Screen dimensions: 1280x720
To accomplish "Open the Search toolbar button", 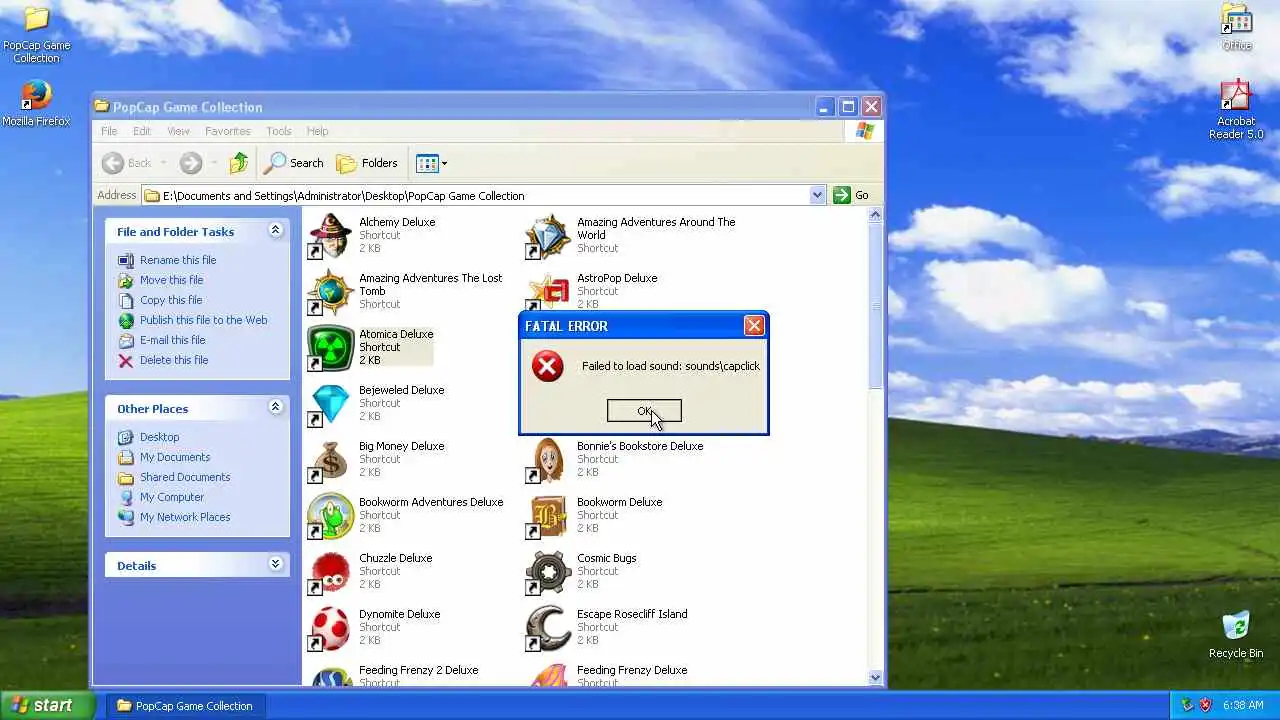I will pos(294,163).
